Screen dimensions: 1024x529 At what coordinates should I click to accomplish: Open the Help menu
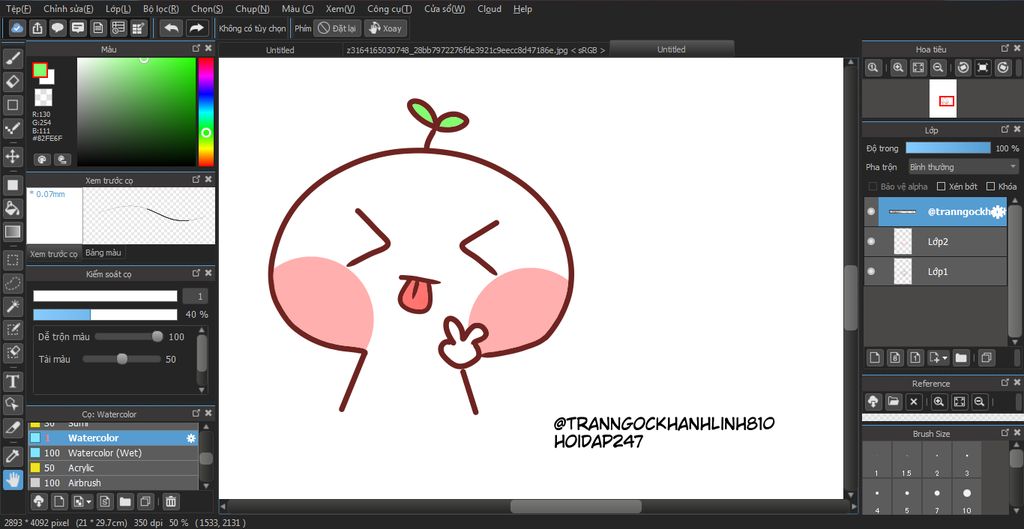[x=522, y=9]
